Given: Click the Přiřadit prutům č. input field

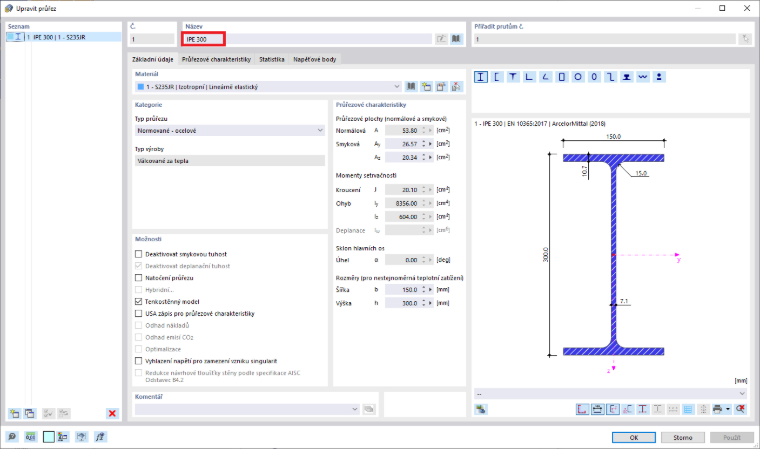Looking at the screenshot, I should pyautogui.click(x=604, y=39).
